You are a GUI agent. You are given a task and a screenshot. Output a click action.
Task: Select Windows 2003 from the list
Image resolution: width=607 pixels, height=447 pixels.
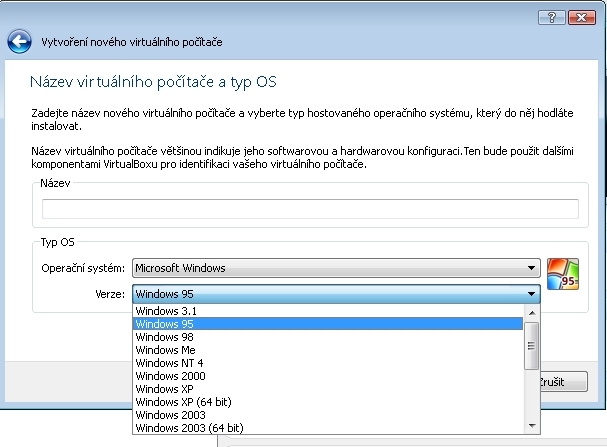click(x=328, y=415)
